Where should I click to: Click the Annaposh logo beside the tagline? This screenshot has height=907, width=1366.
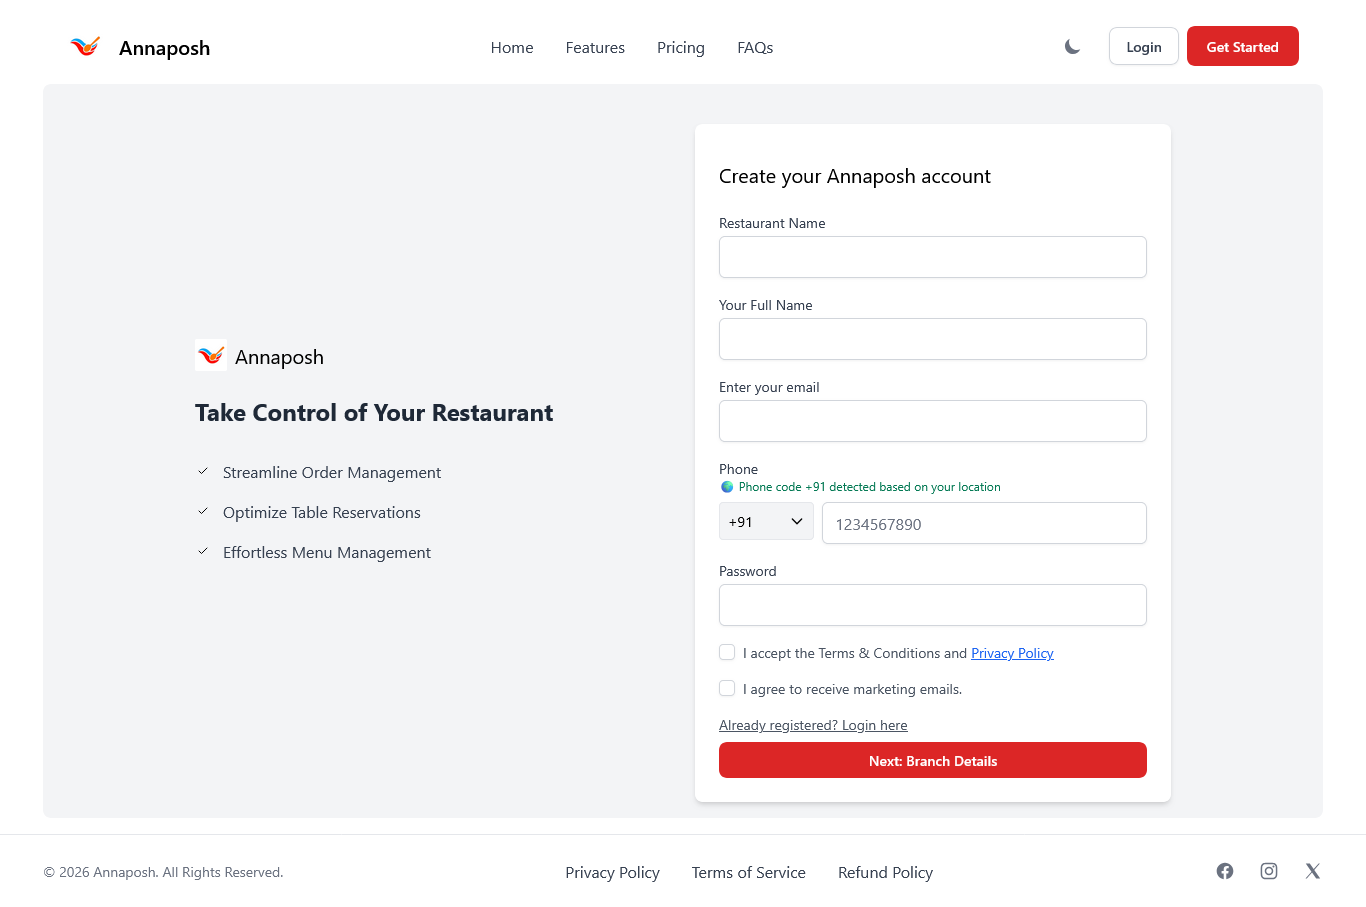click(210, 355)
